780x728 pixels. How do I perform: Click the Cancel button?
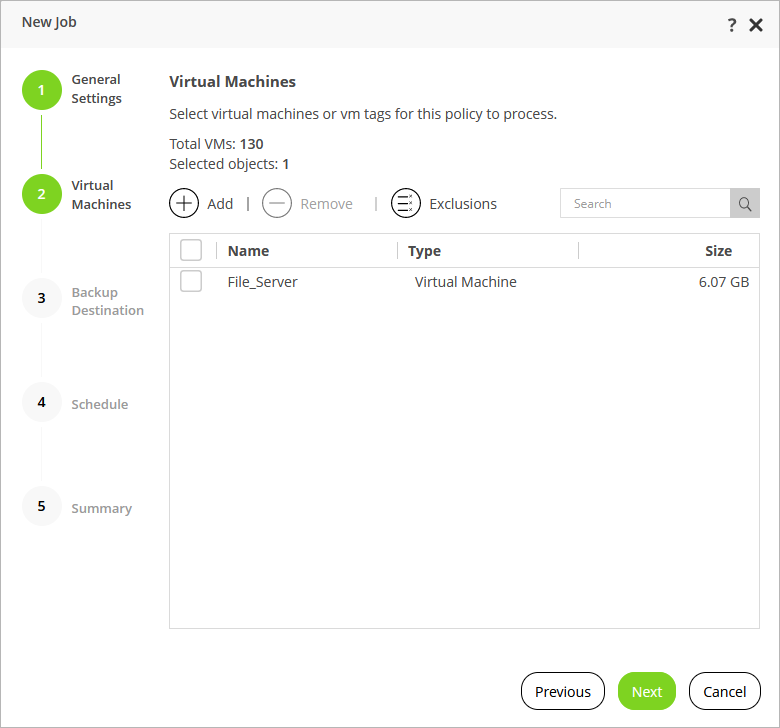[x=725, y=691]
